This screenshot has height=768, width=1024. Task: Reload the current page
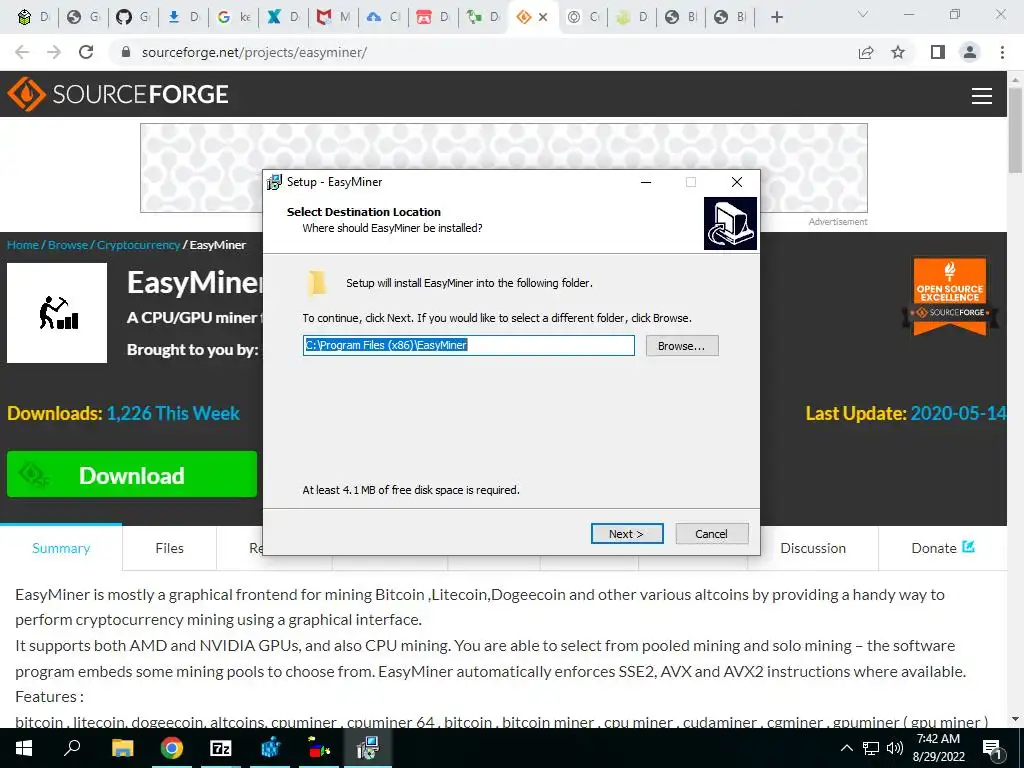click(x=86, y=52)
